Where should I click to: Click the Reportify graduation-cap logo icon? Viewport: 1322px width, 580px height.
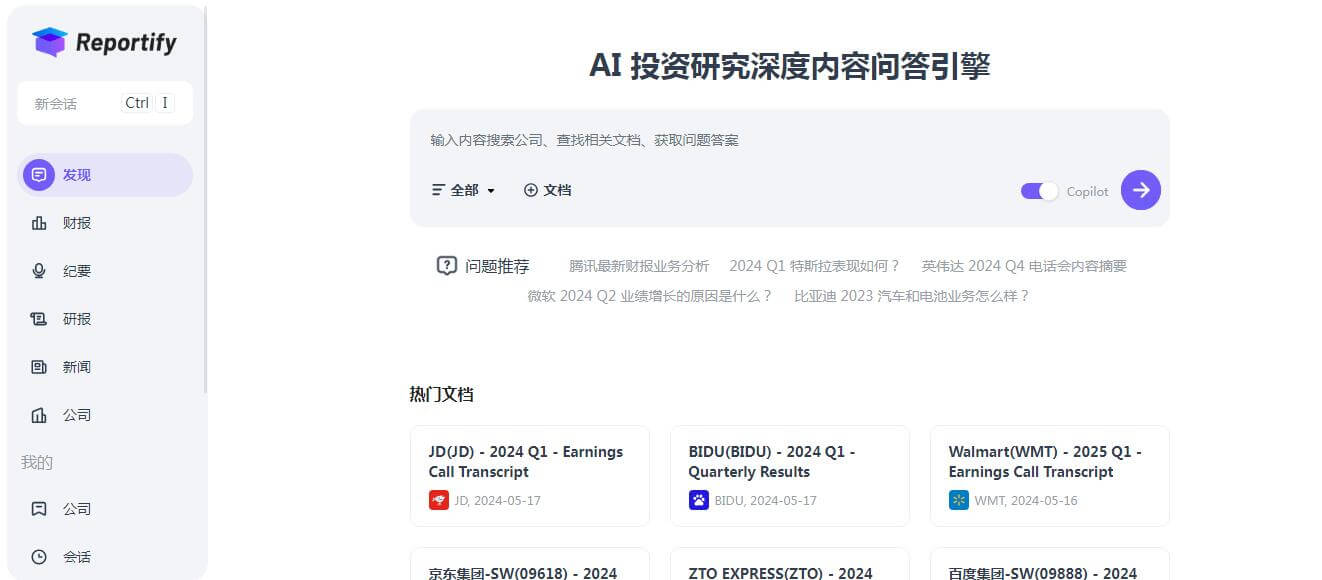tap(47, 41)
